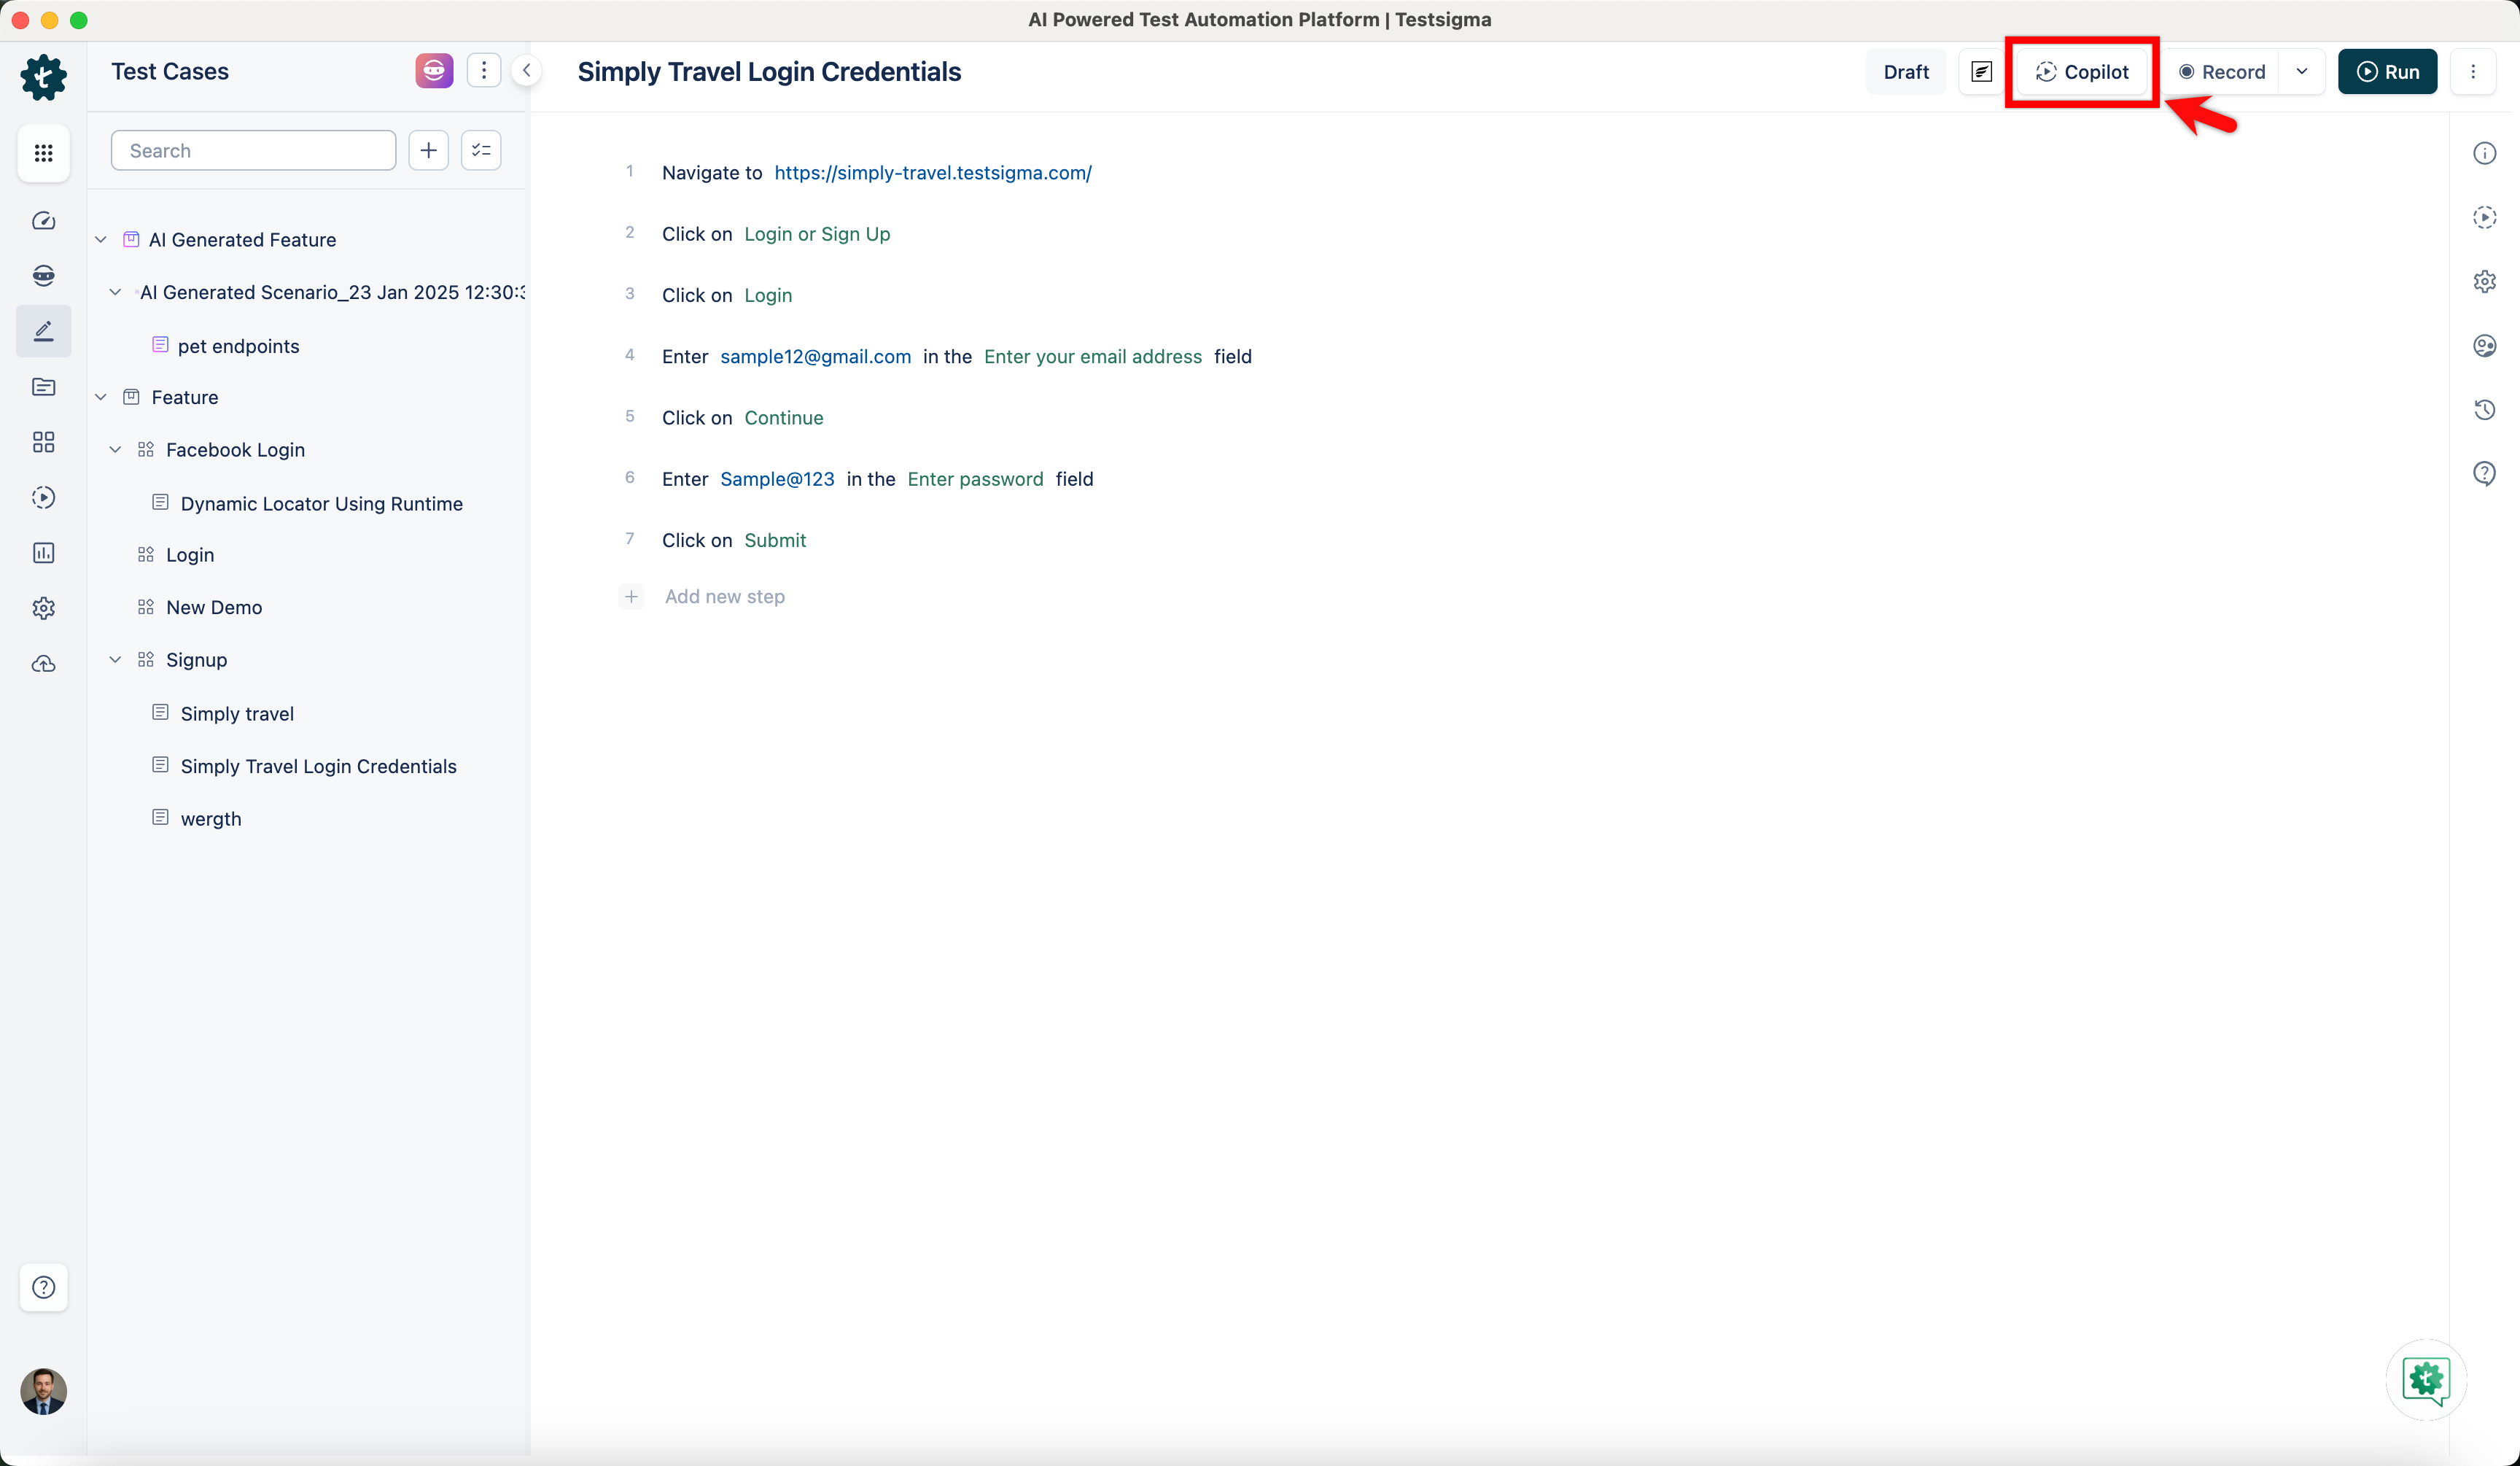Open revision history icon on right panel
Viewport: 2520px width, 1466px height.
pyautogui.click(x=2486, y=410)
